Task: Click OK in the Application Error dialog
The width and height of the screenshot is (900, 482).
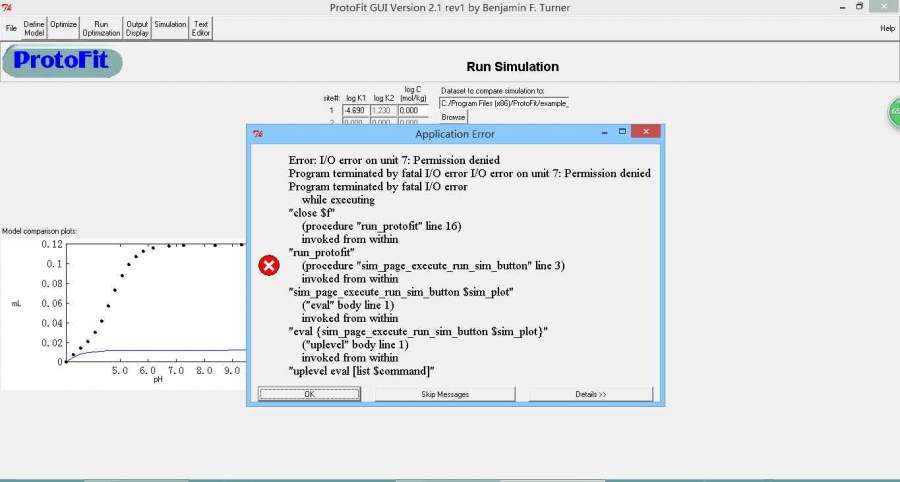Action: 309,394
